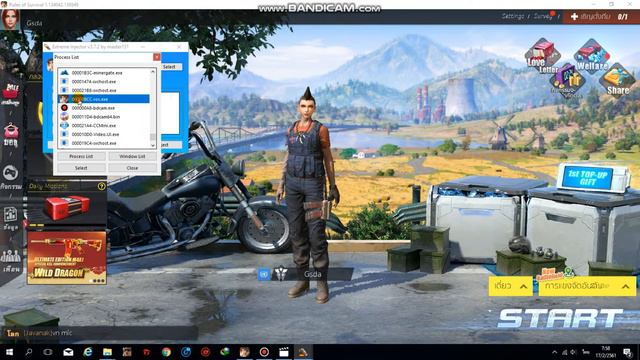Select the 00001474 svchost.exe process row
The image size is (640, 360).
pos(104,82)
